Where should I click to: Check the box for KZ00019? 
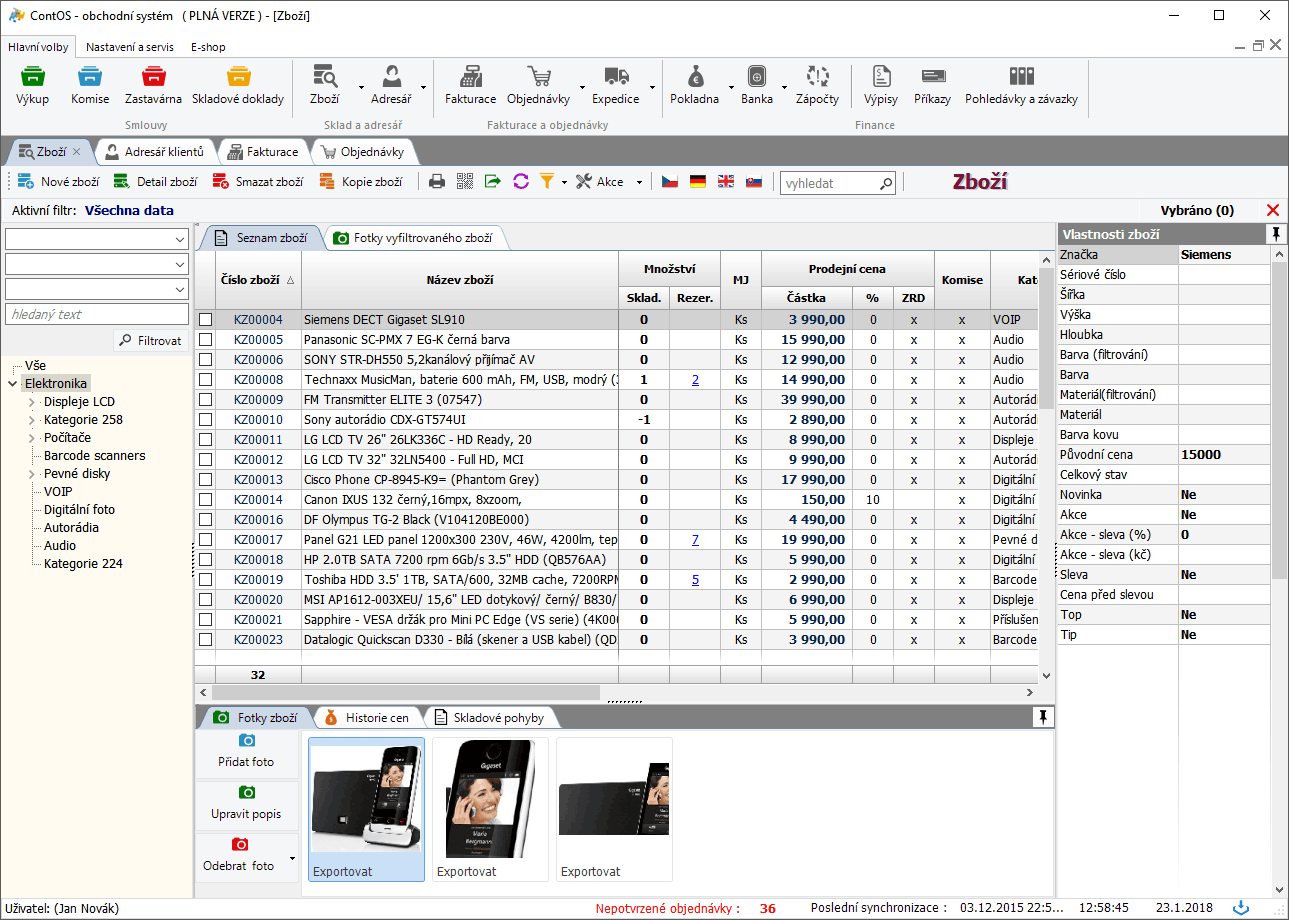[205, 580]
